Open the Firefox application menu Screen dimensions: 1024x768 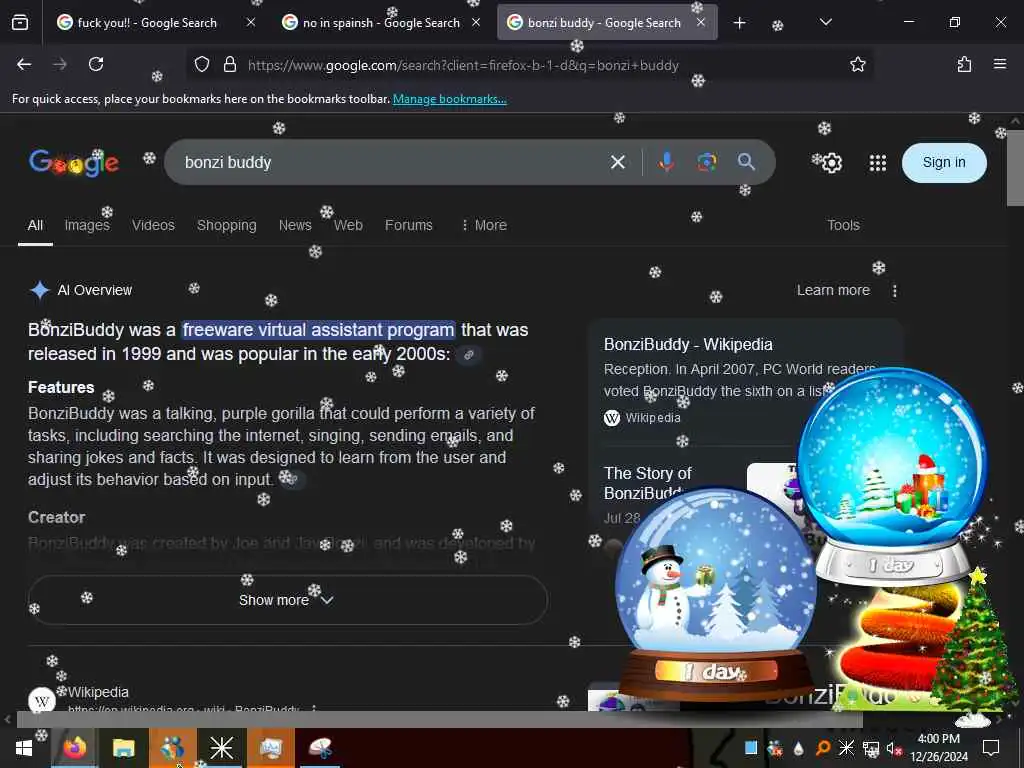(x=1000, y=64)
